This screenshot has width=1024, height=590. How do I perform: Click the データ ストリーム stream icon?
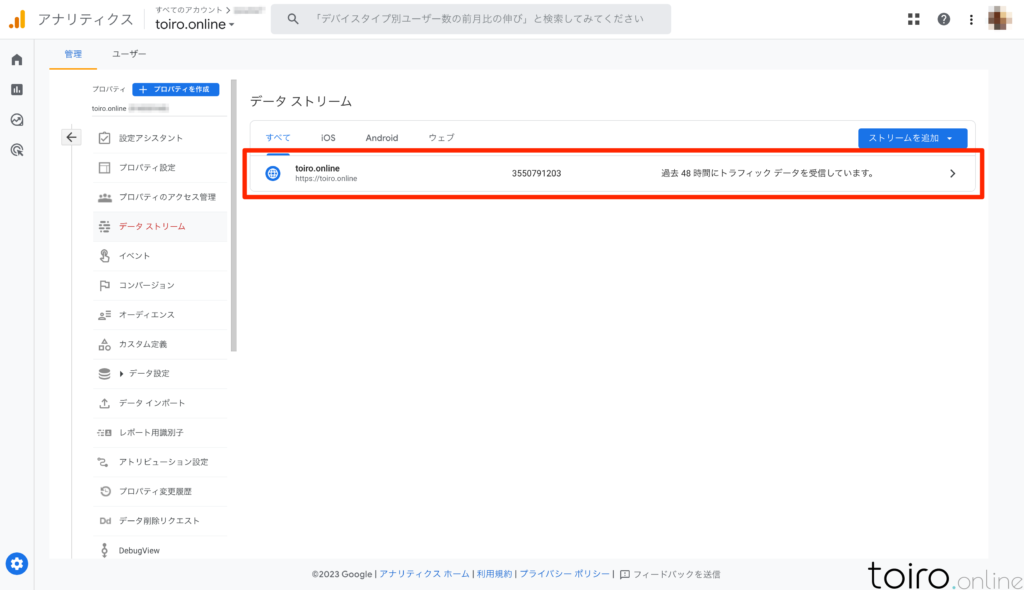pos(104,226)
